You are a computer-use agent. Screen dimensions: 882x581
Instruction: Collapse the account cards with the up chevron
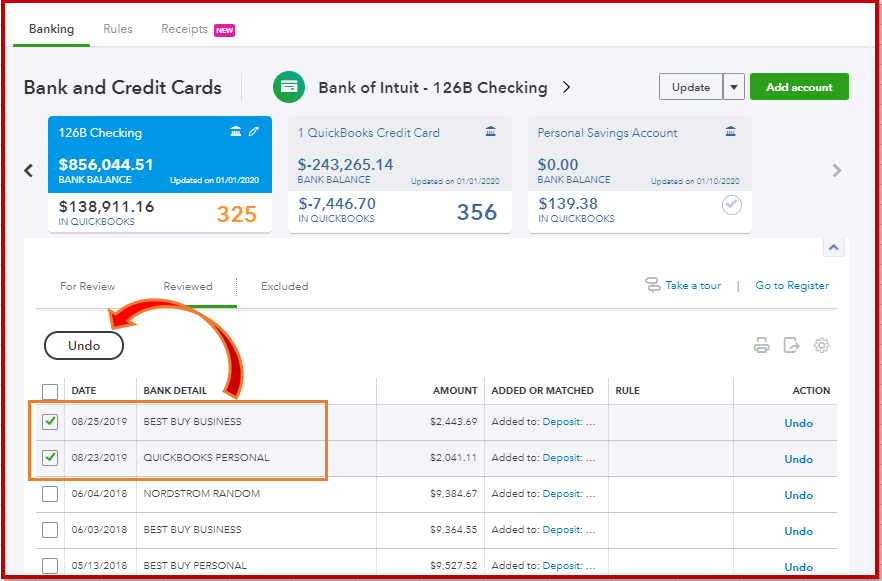[x=834, y=247]
